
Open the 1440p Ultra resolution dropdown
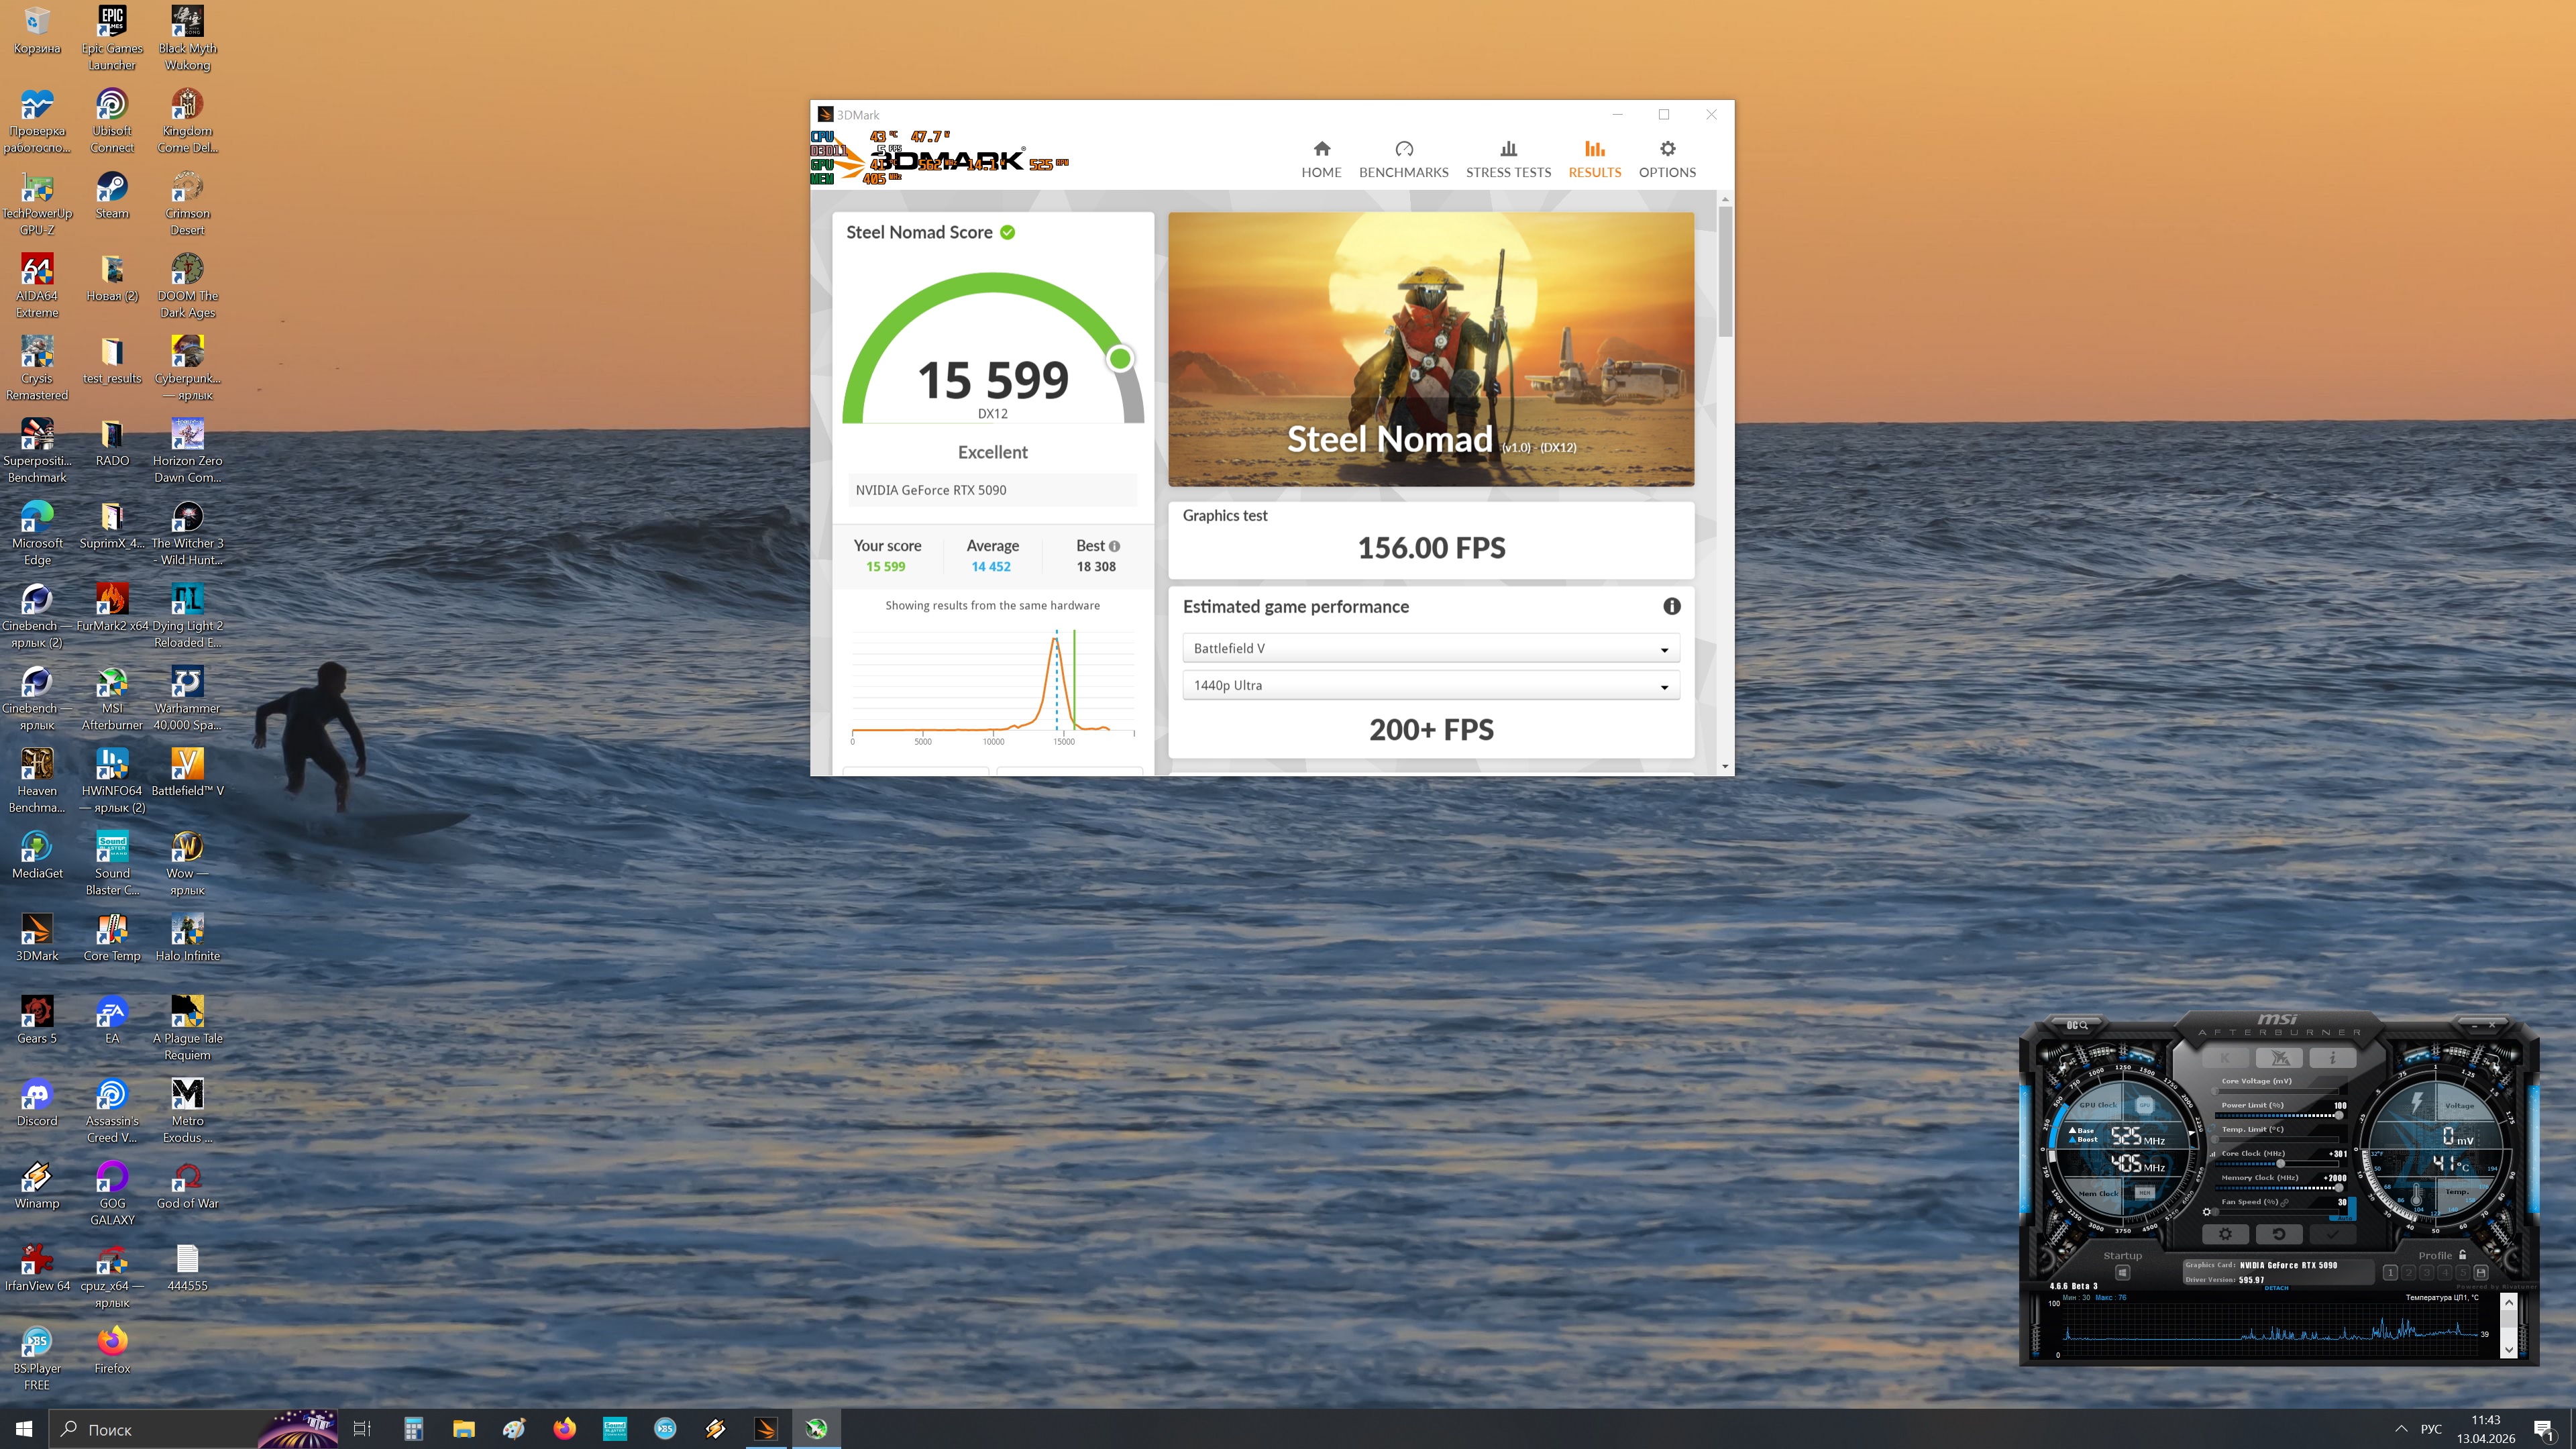click(1430, 685)
